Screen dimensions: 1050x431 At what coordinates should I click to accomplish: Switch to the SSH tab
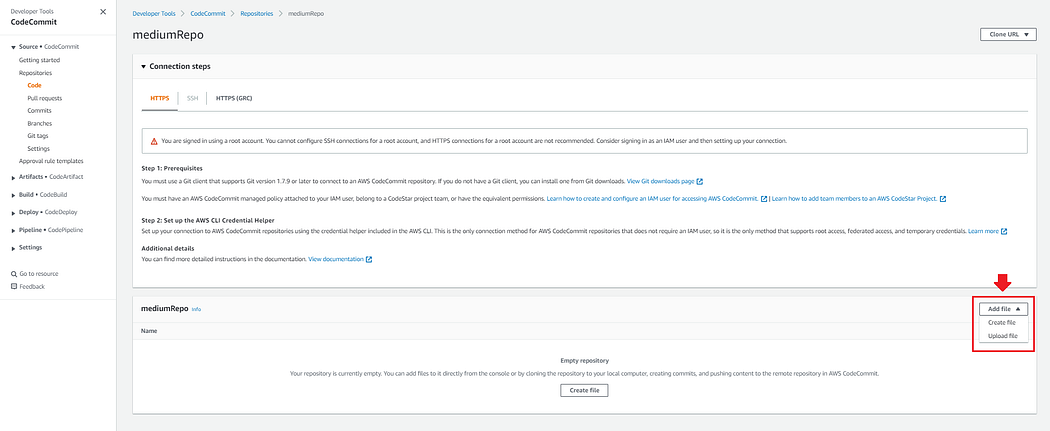[192, 98]
